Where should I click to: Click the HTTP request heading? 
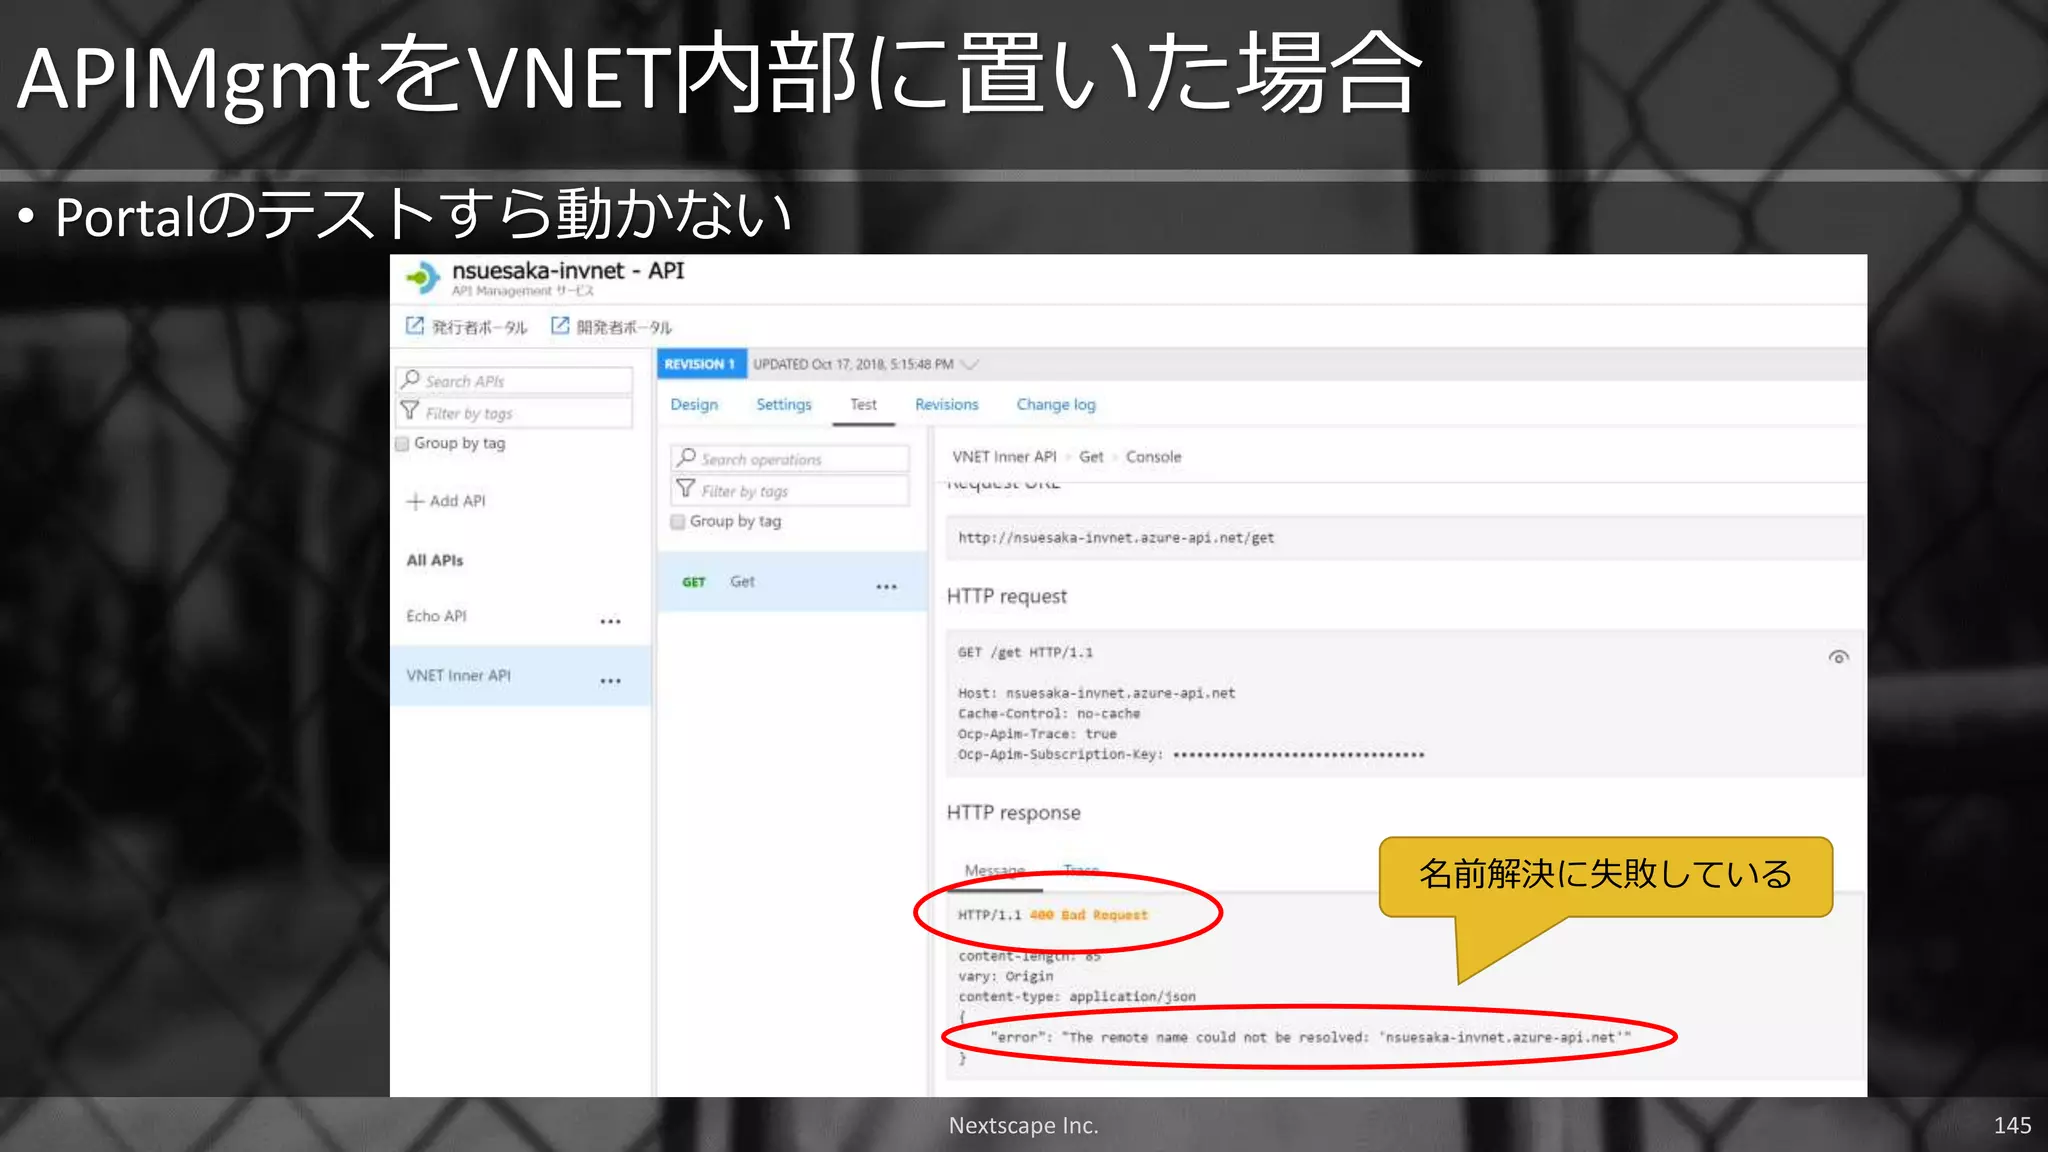pyautogui.click(x=1006, y=596)
